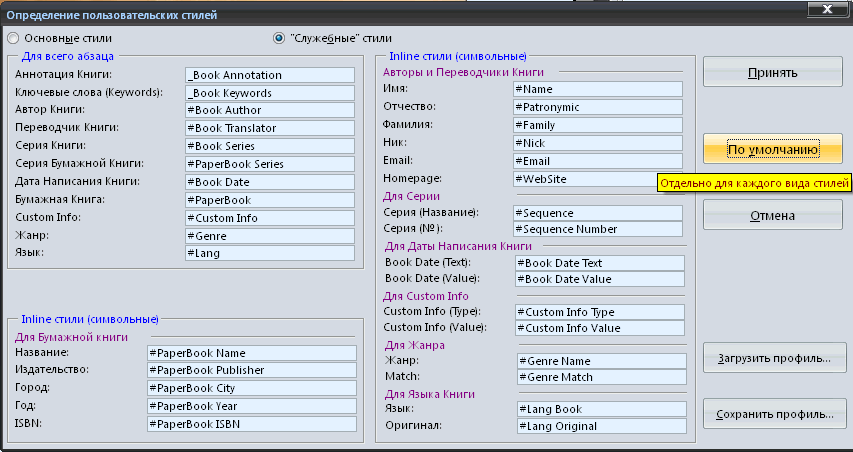Click the Принять button
This screenshot has height=452, width=853.
[772, 73]
